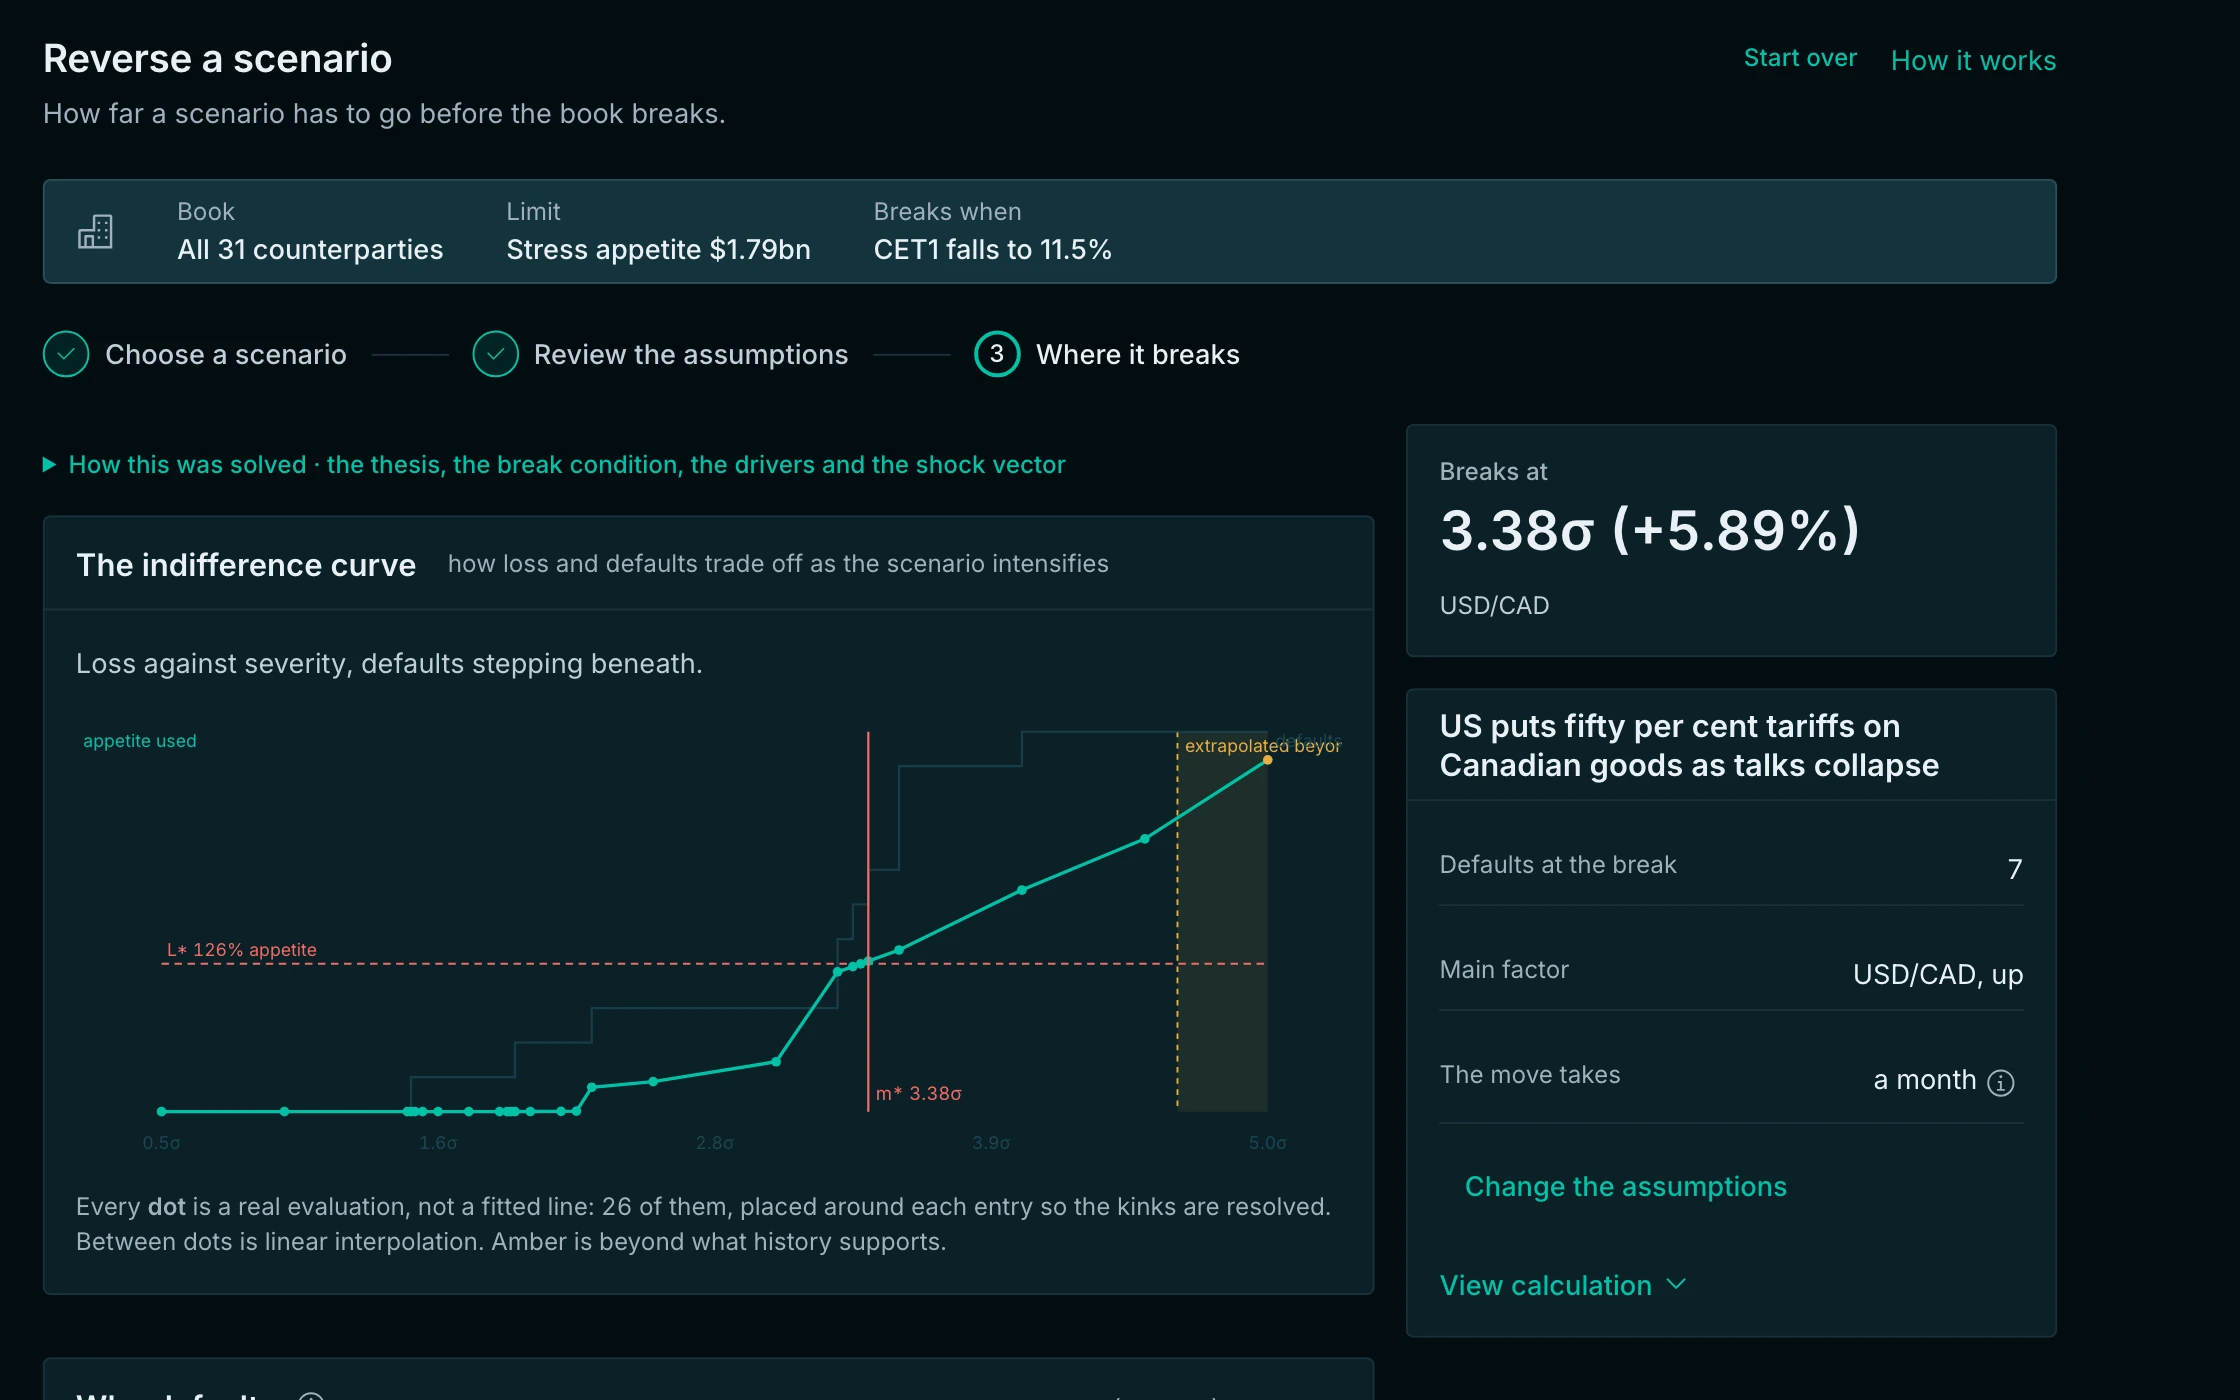Image resolution: width=2240 pixels, height=1400 pixels.
Task: Click the 'Review the assumptions' checkmark circle
Action: pyautogui.click(x=495, y=354)
